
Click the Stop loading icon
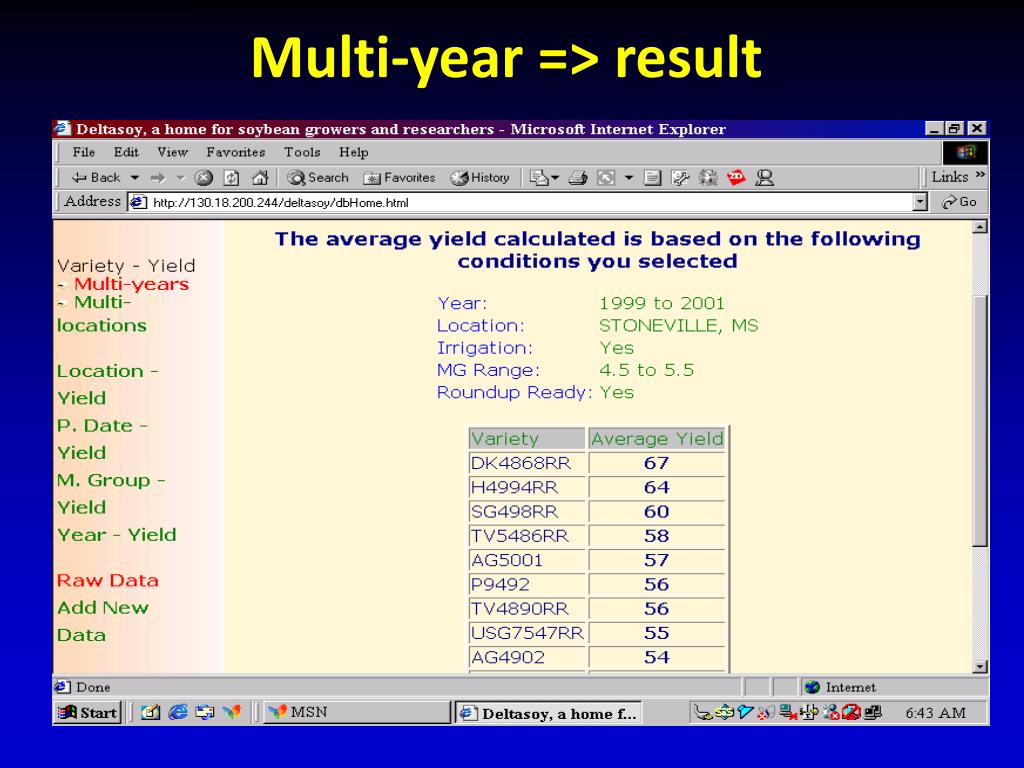pos(204,178)
